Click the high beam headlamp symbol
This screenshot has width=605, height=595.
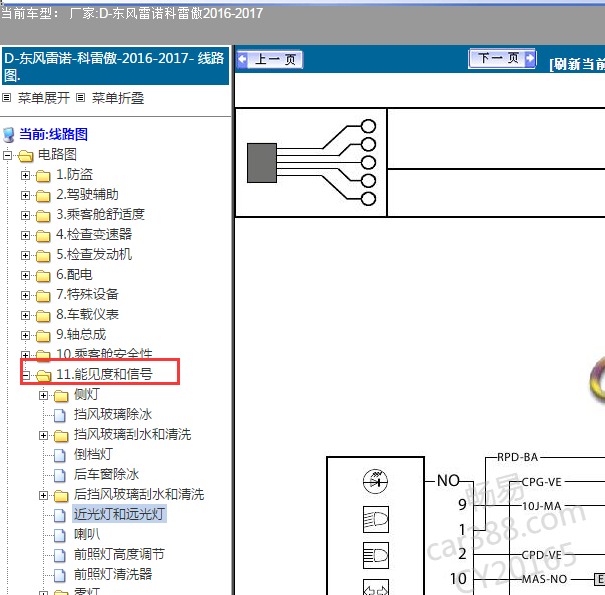coord(376,556)
